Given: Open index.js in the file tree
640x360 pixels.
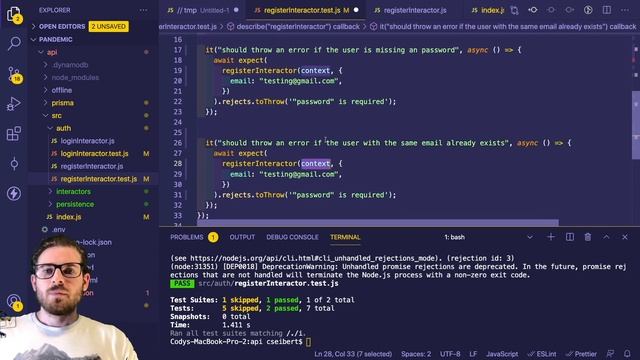Looking at the screenshot, I should 69,217.
